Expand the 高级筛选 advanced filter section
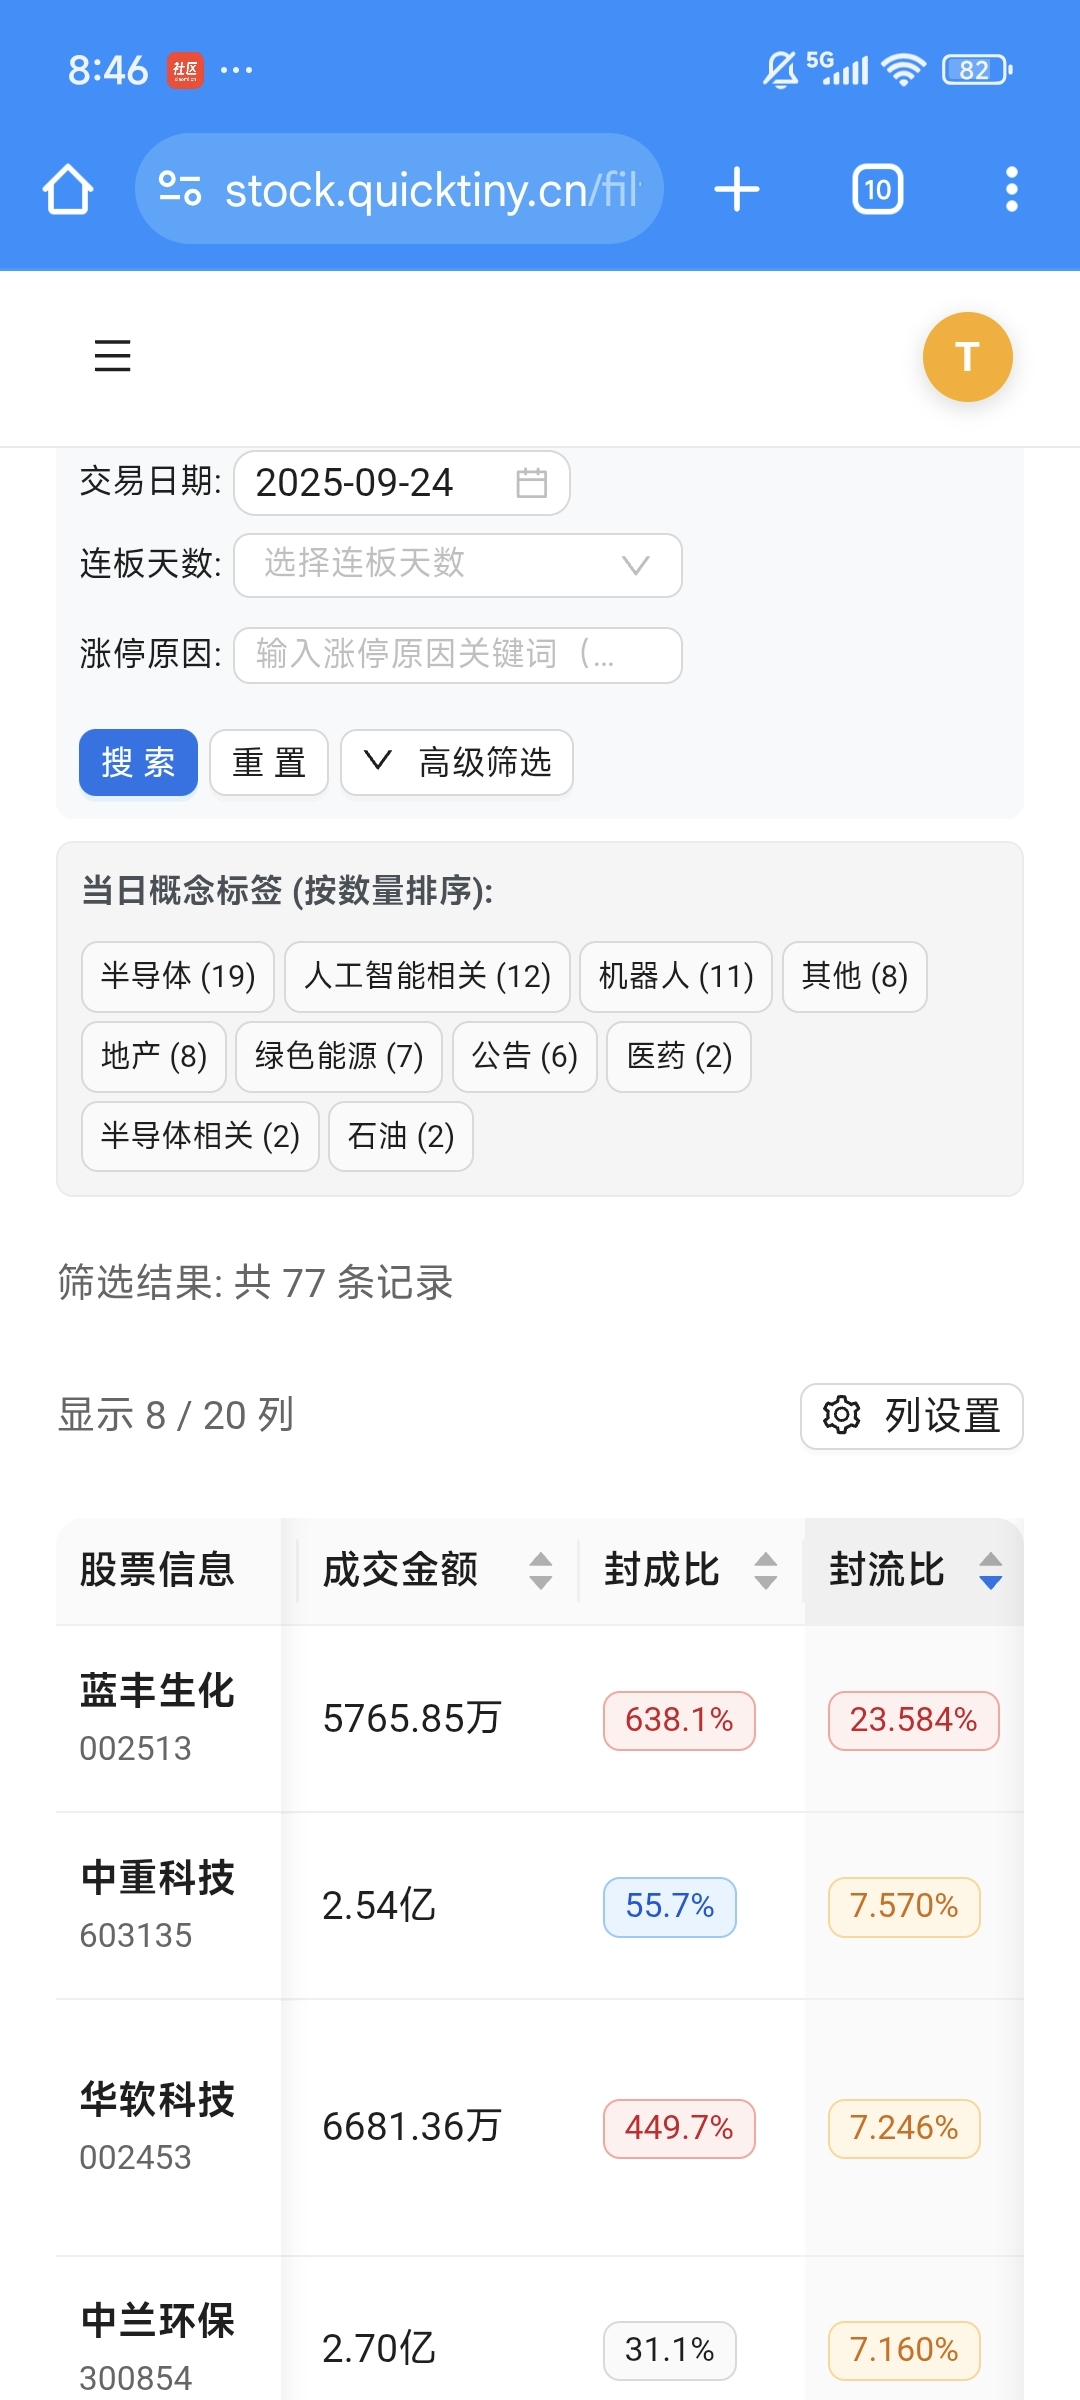 coord(457,763)
